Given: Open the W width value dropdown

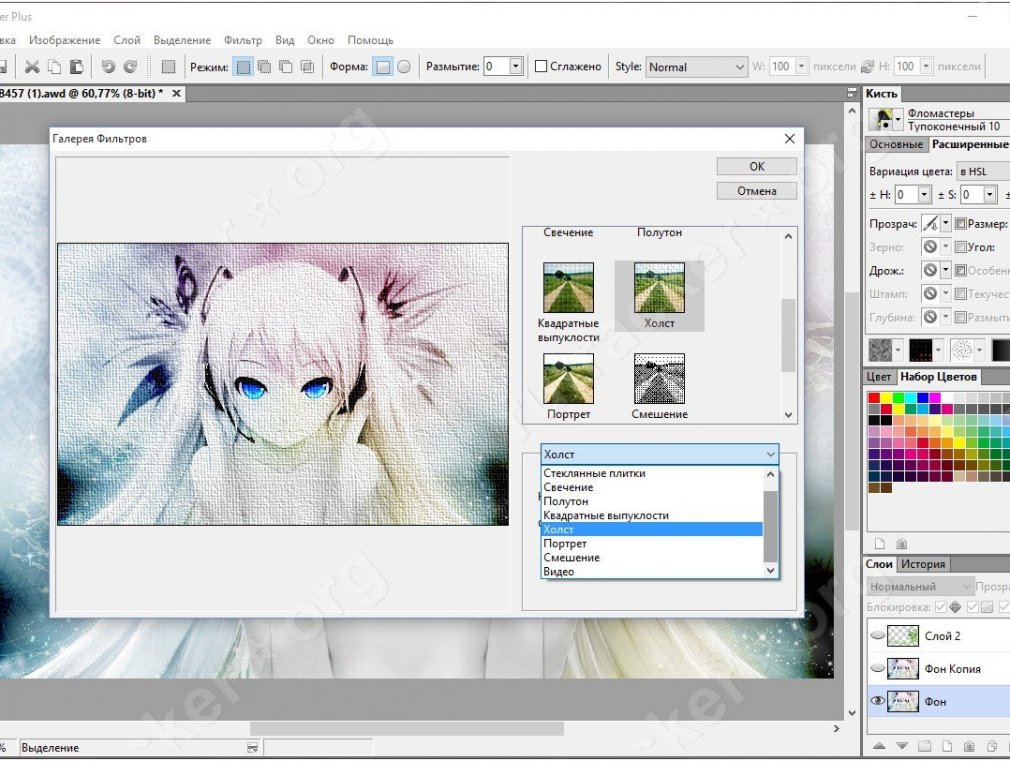Looking at the screenshot, I should 801,66.
